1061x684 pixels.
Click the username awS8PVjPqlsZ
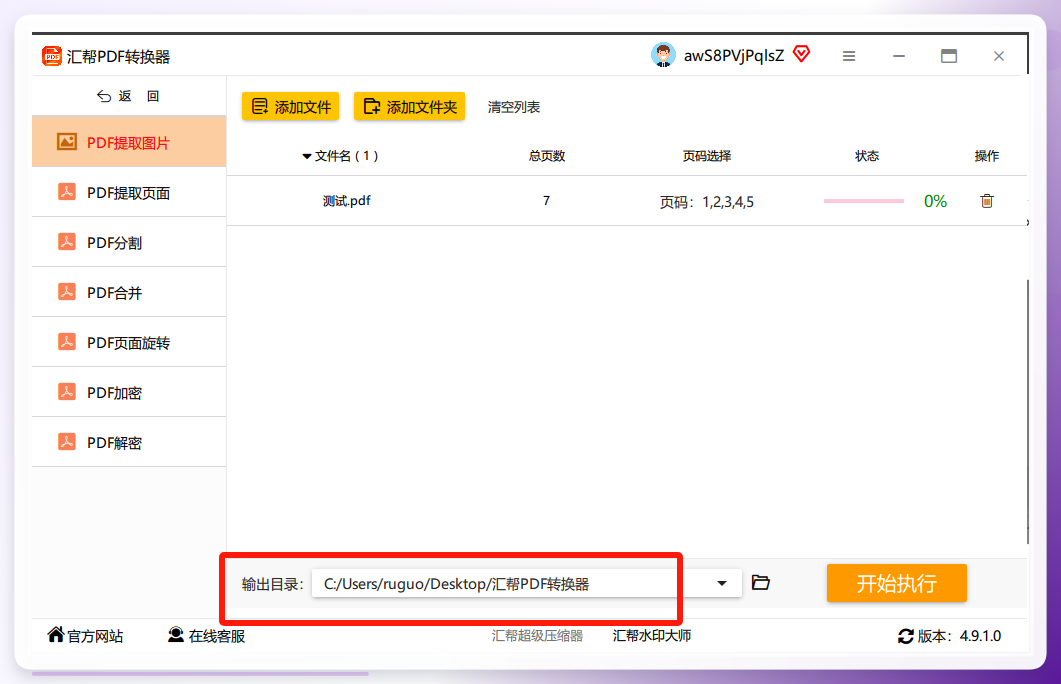pos(733,55)
